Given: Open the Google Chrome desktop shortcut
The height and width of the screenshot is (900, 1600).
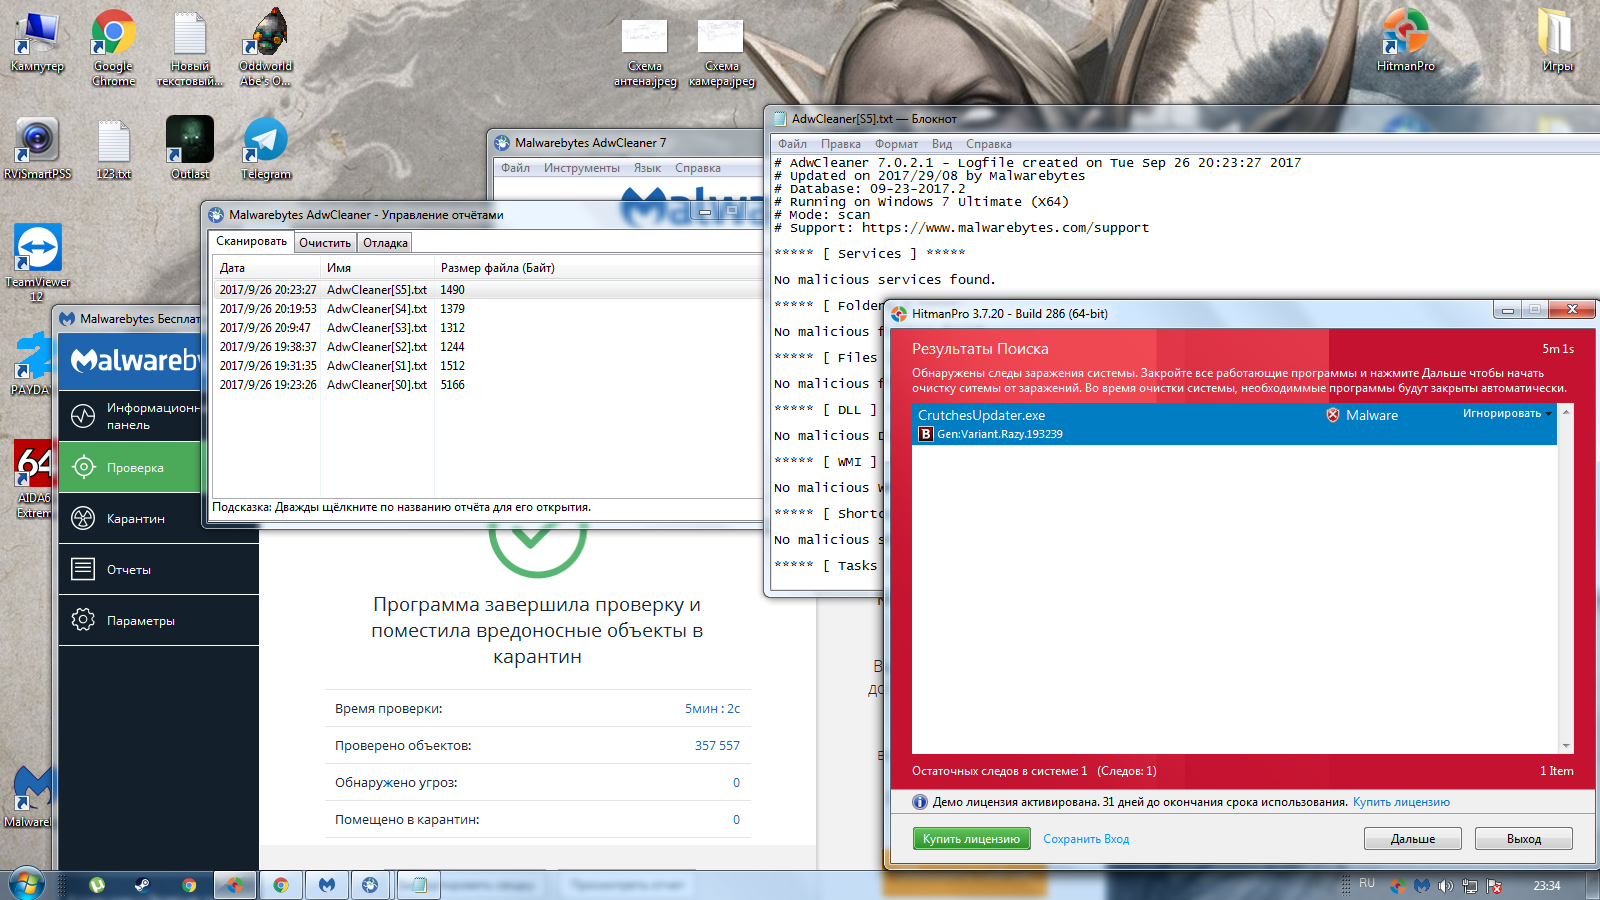Looking at the screenshot, I should click(113, 47).
